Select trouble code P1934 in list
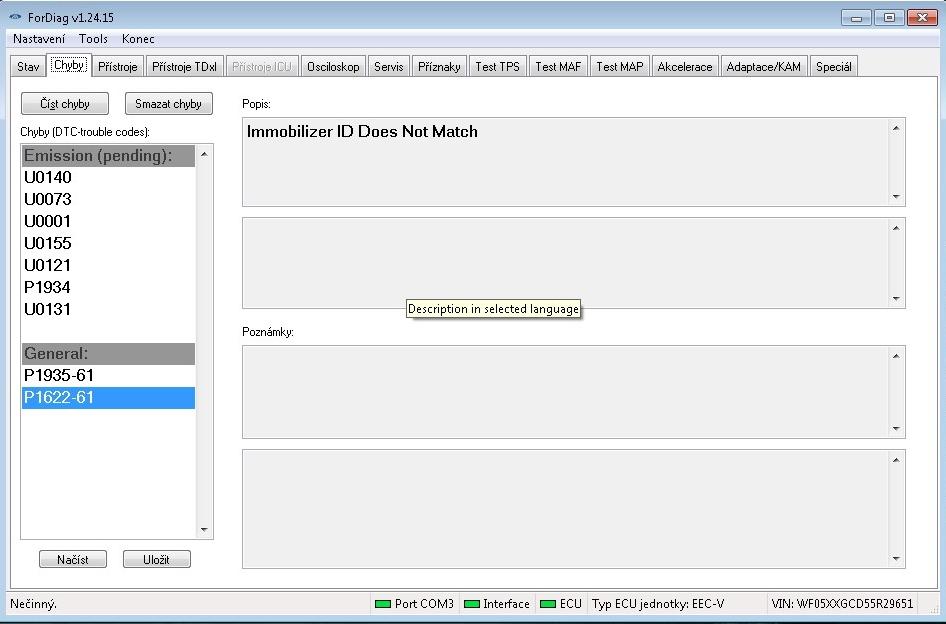This screenshot has height=624, width=946. (48, 288)
